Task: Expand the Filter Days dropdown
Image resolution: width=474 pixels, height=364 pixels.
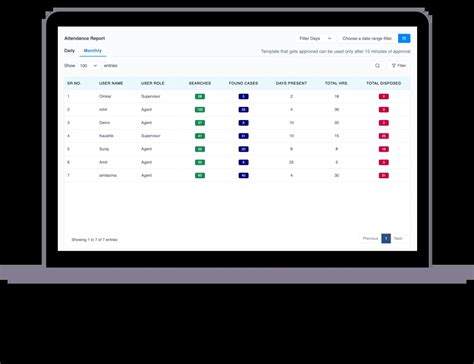Action: click(315, 38)
